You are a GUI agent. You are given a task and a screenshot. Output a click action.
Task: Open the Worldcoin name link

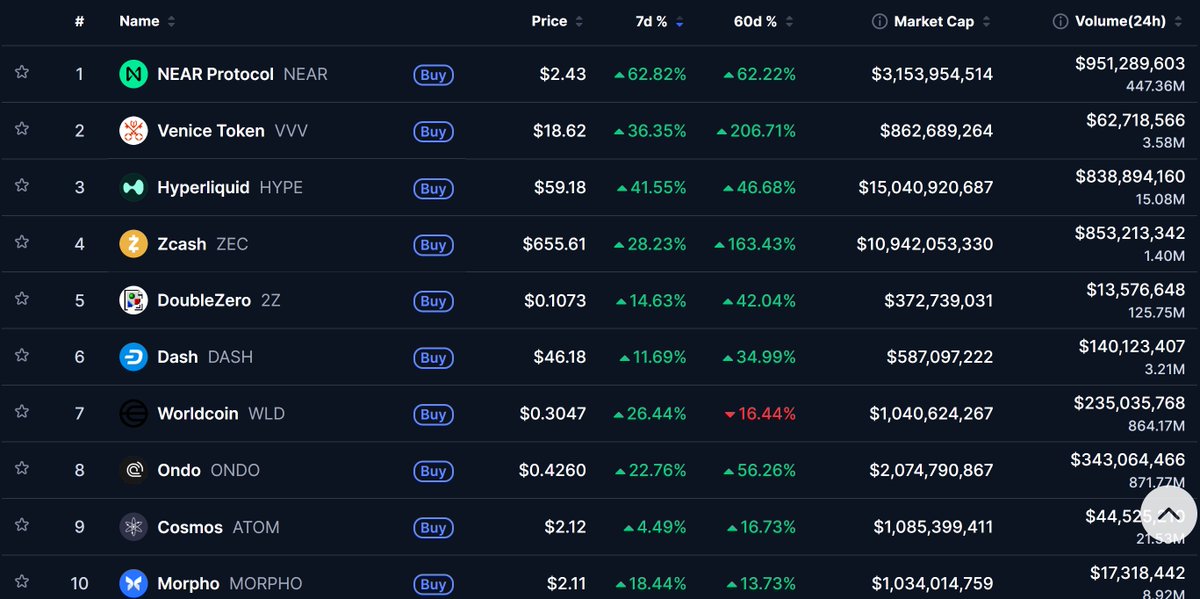tap(198, 413)
